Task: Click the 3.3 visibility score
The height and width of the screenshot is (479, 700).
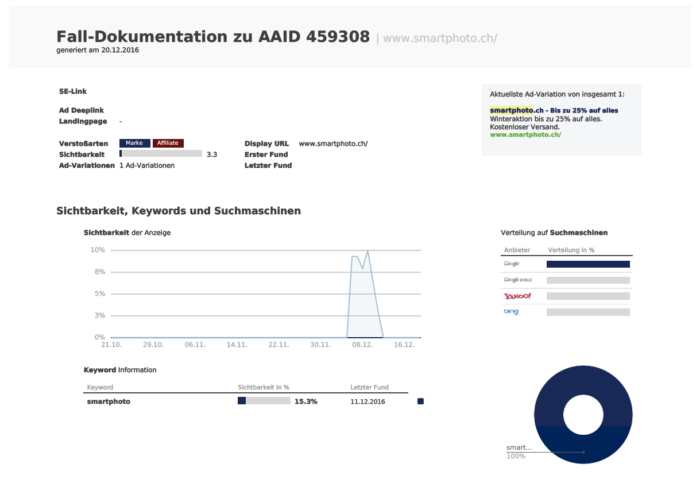Action: (212, 154)
